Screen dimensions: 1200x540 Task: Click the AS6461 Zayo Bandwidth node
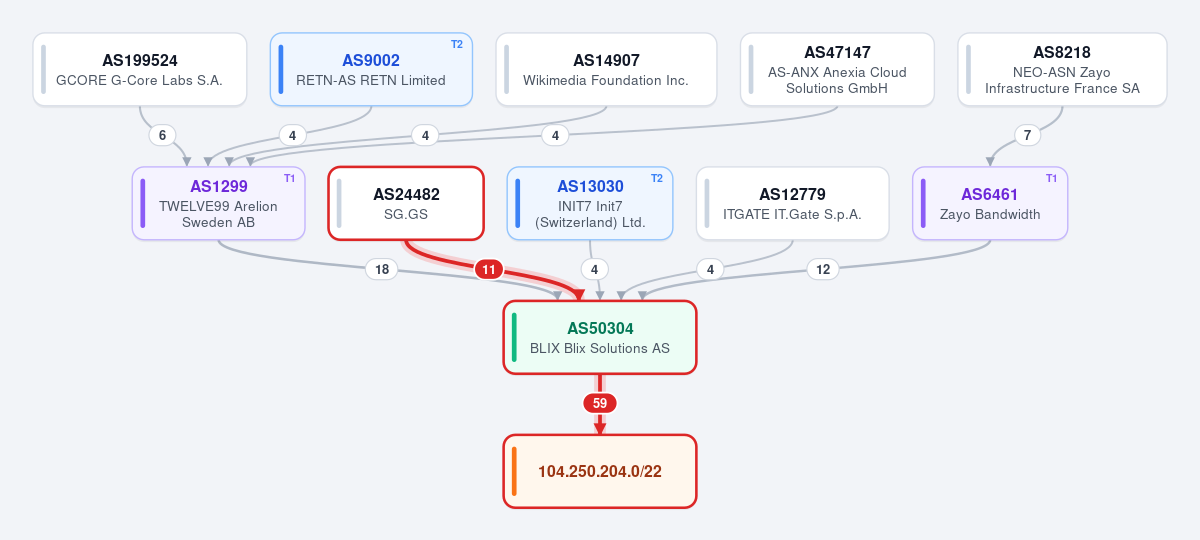click(990, 203)
